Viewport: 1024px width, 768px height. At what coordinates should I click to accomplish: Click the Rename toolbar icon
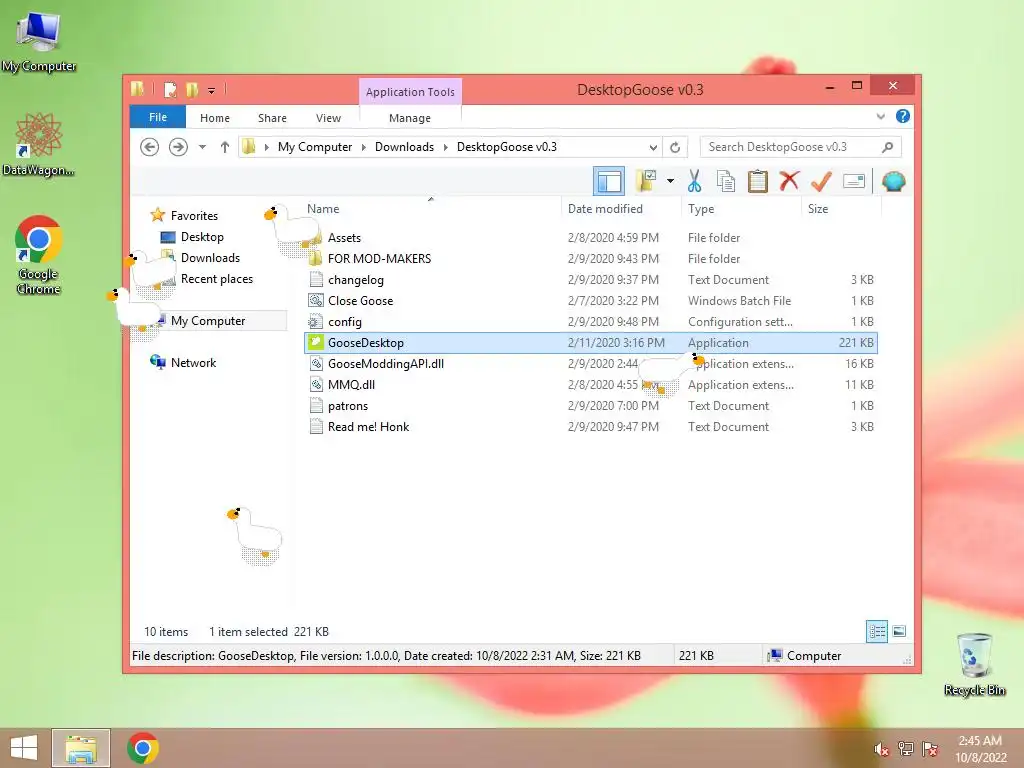point(854,181)
